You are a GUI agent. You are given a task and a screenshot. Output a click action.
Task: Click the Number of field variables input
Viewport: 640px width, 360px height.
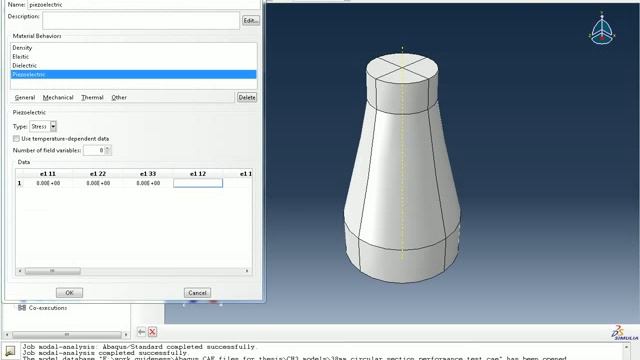(94, 150)
